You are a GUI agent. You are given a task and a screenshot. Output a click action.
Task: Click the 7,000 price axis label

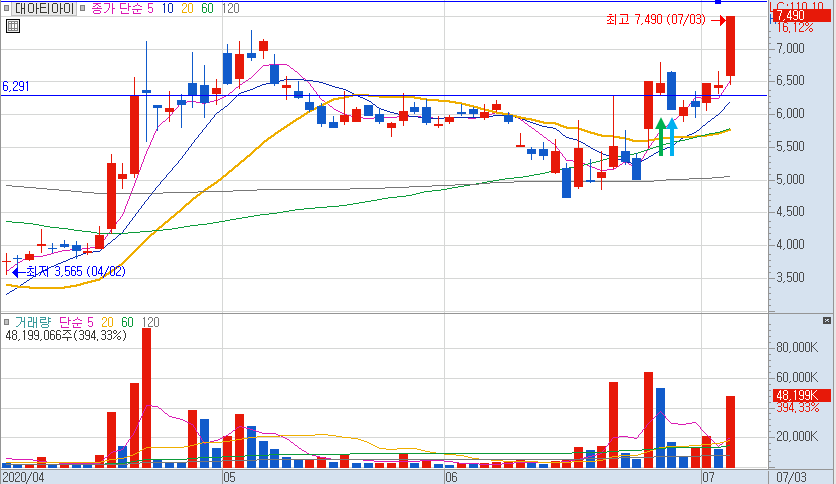coord(790,49)
